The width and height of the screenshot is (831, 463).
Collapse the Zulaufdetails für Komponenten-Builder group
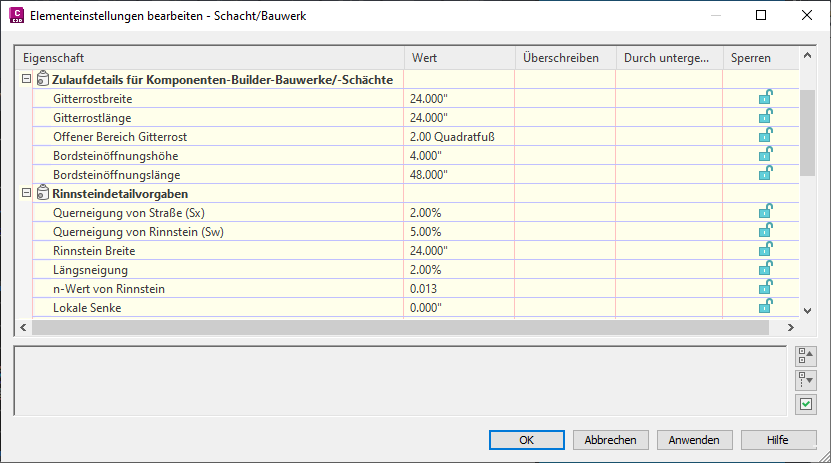click(26, 79)
